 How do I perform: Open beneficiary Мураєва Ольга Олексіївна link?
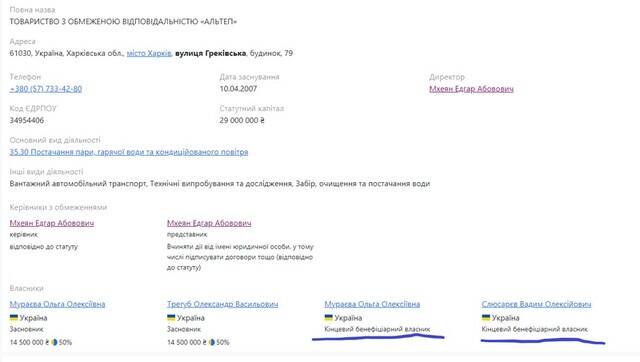pyautogui.click(x=372, y=304)
